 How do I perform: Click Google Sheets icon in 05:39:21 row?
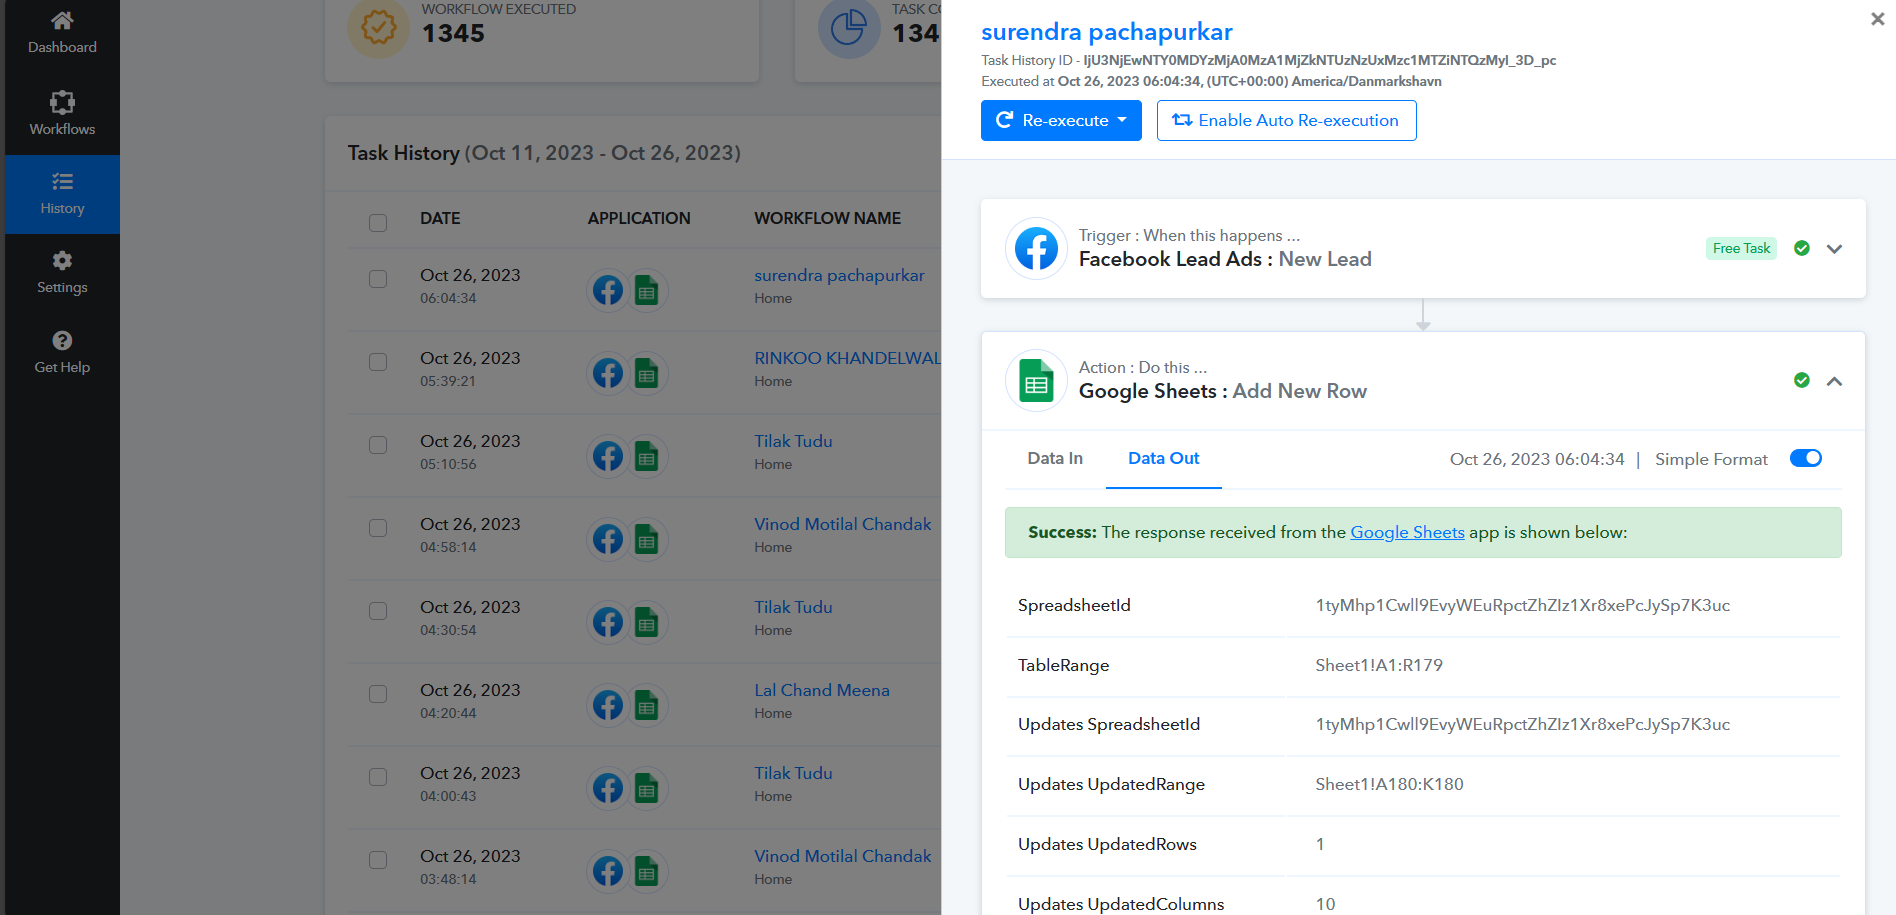(x=647, y=374)
